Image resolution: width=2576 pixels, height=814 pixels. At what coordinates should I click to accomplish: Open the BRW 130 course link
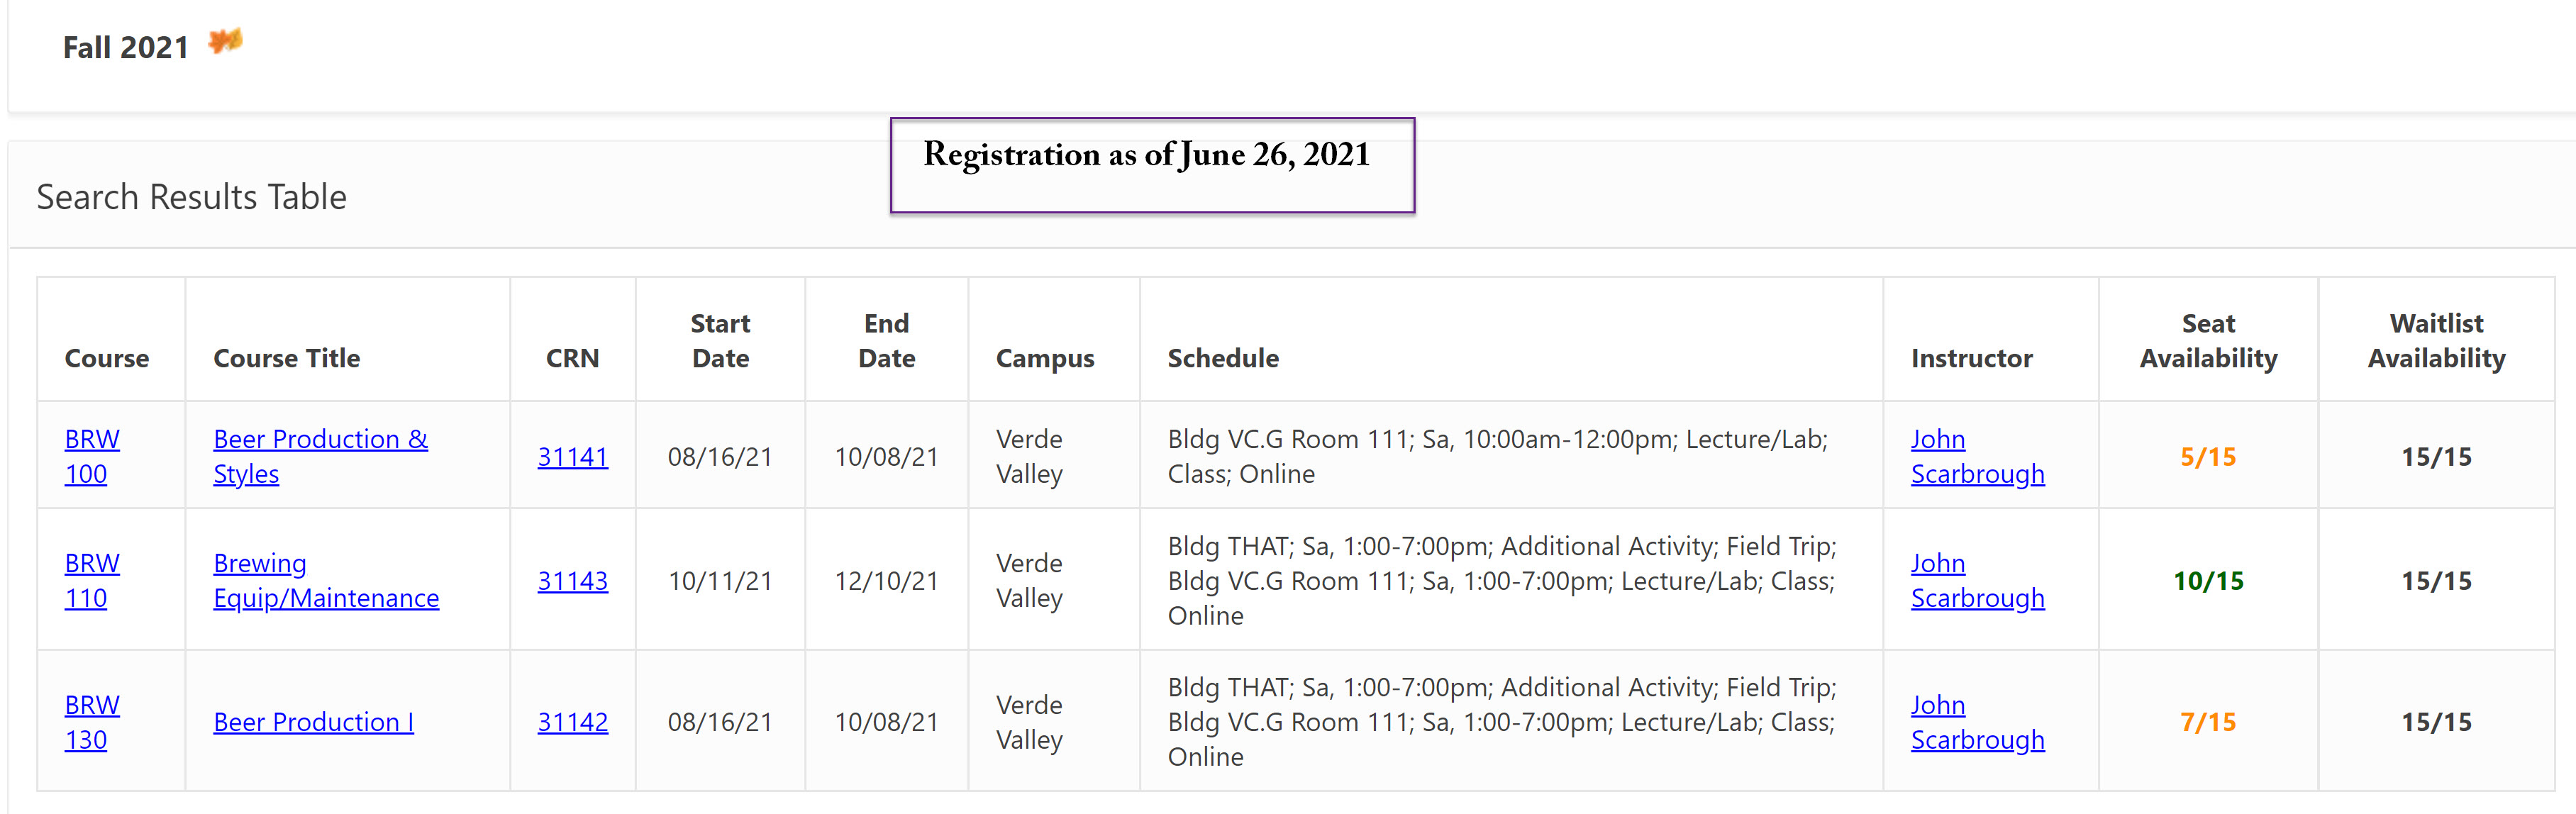(x=92, y=722)
